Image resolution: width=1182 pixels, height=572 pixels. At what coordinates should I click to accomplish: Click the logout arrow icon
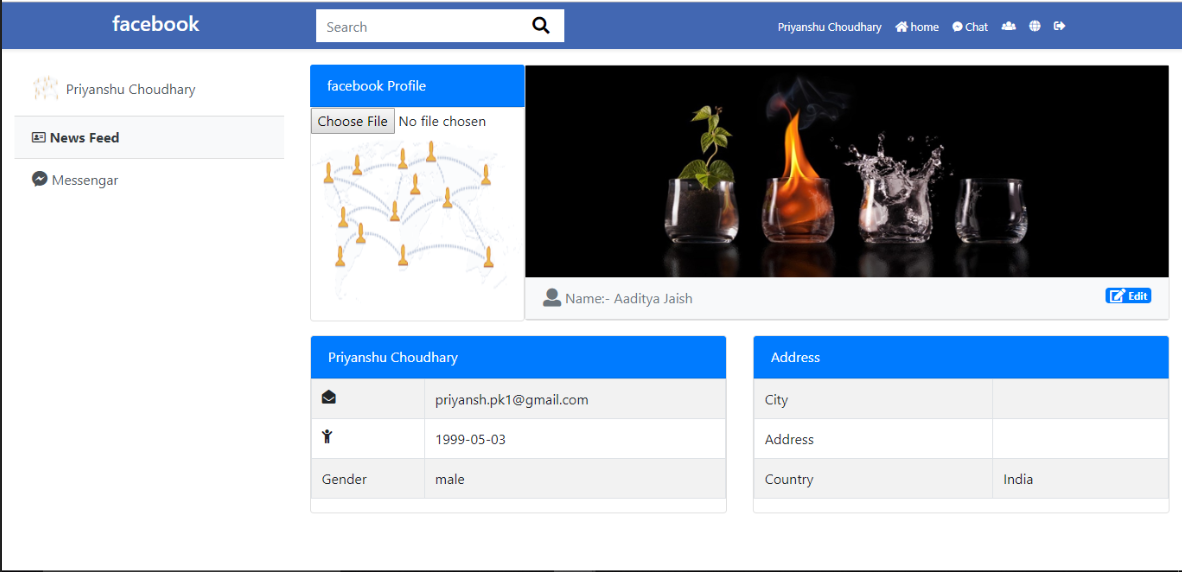(x=1059, y=26)
